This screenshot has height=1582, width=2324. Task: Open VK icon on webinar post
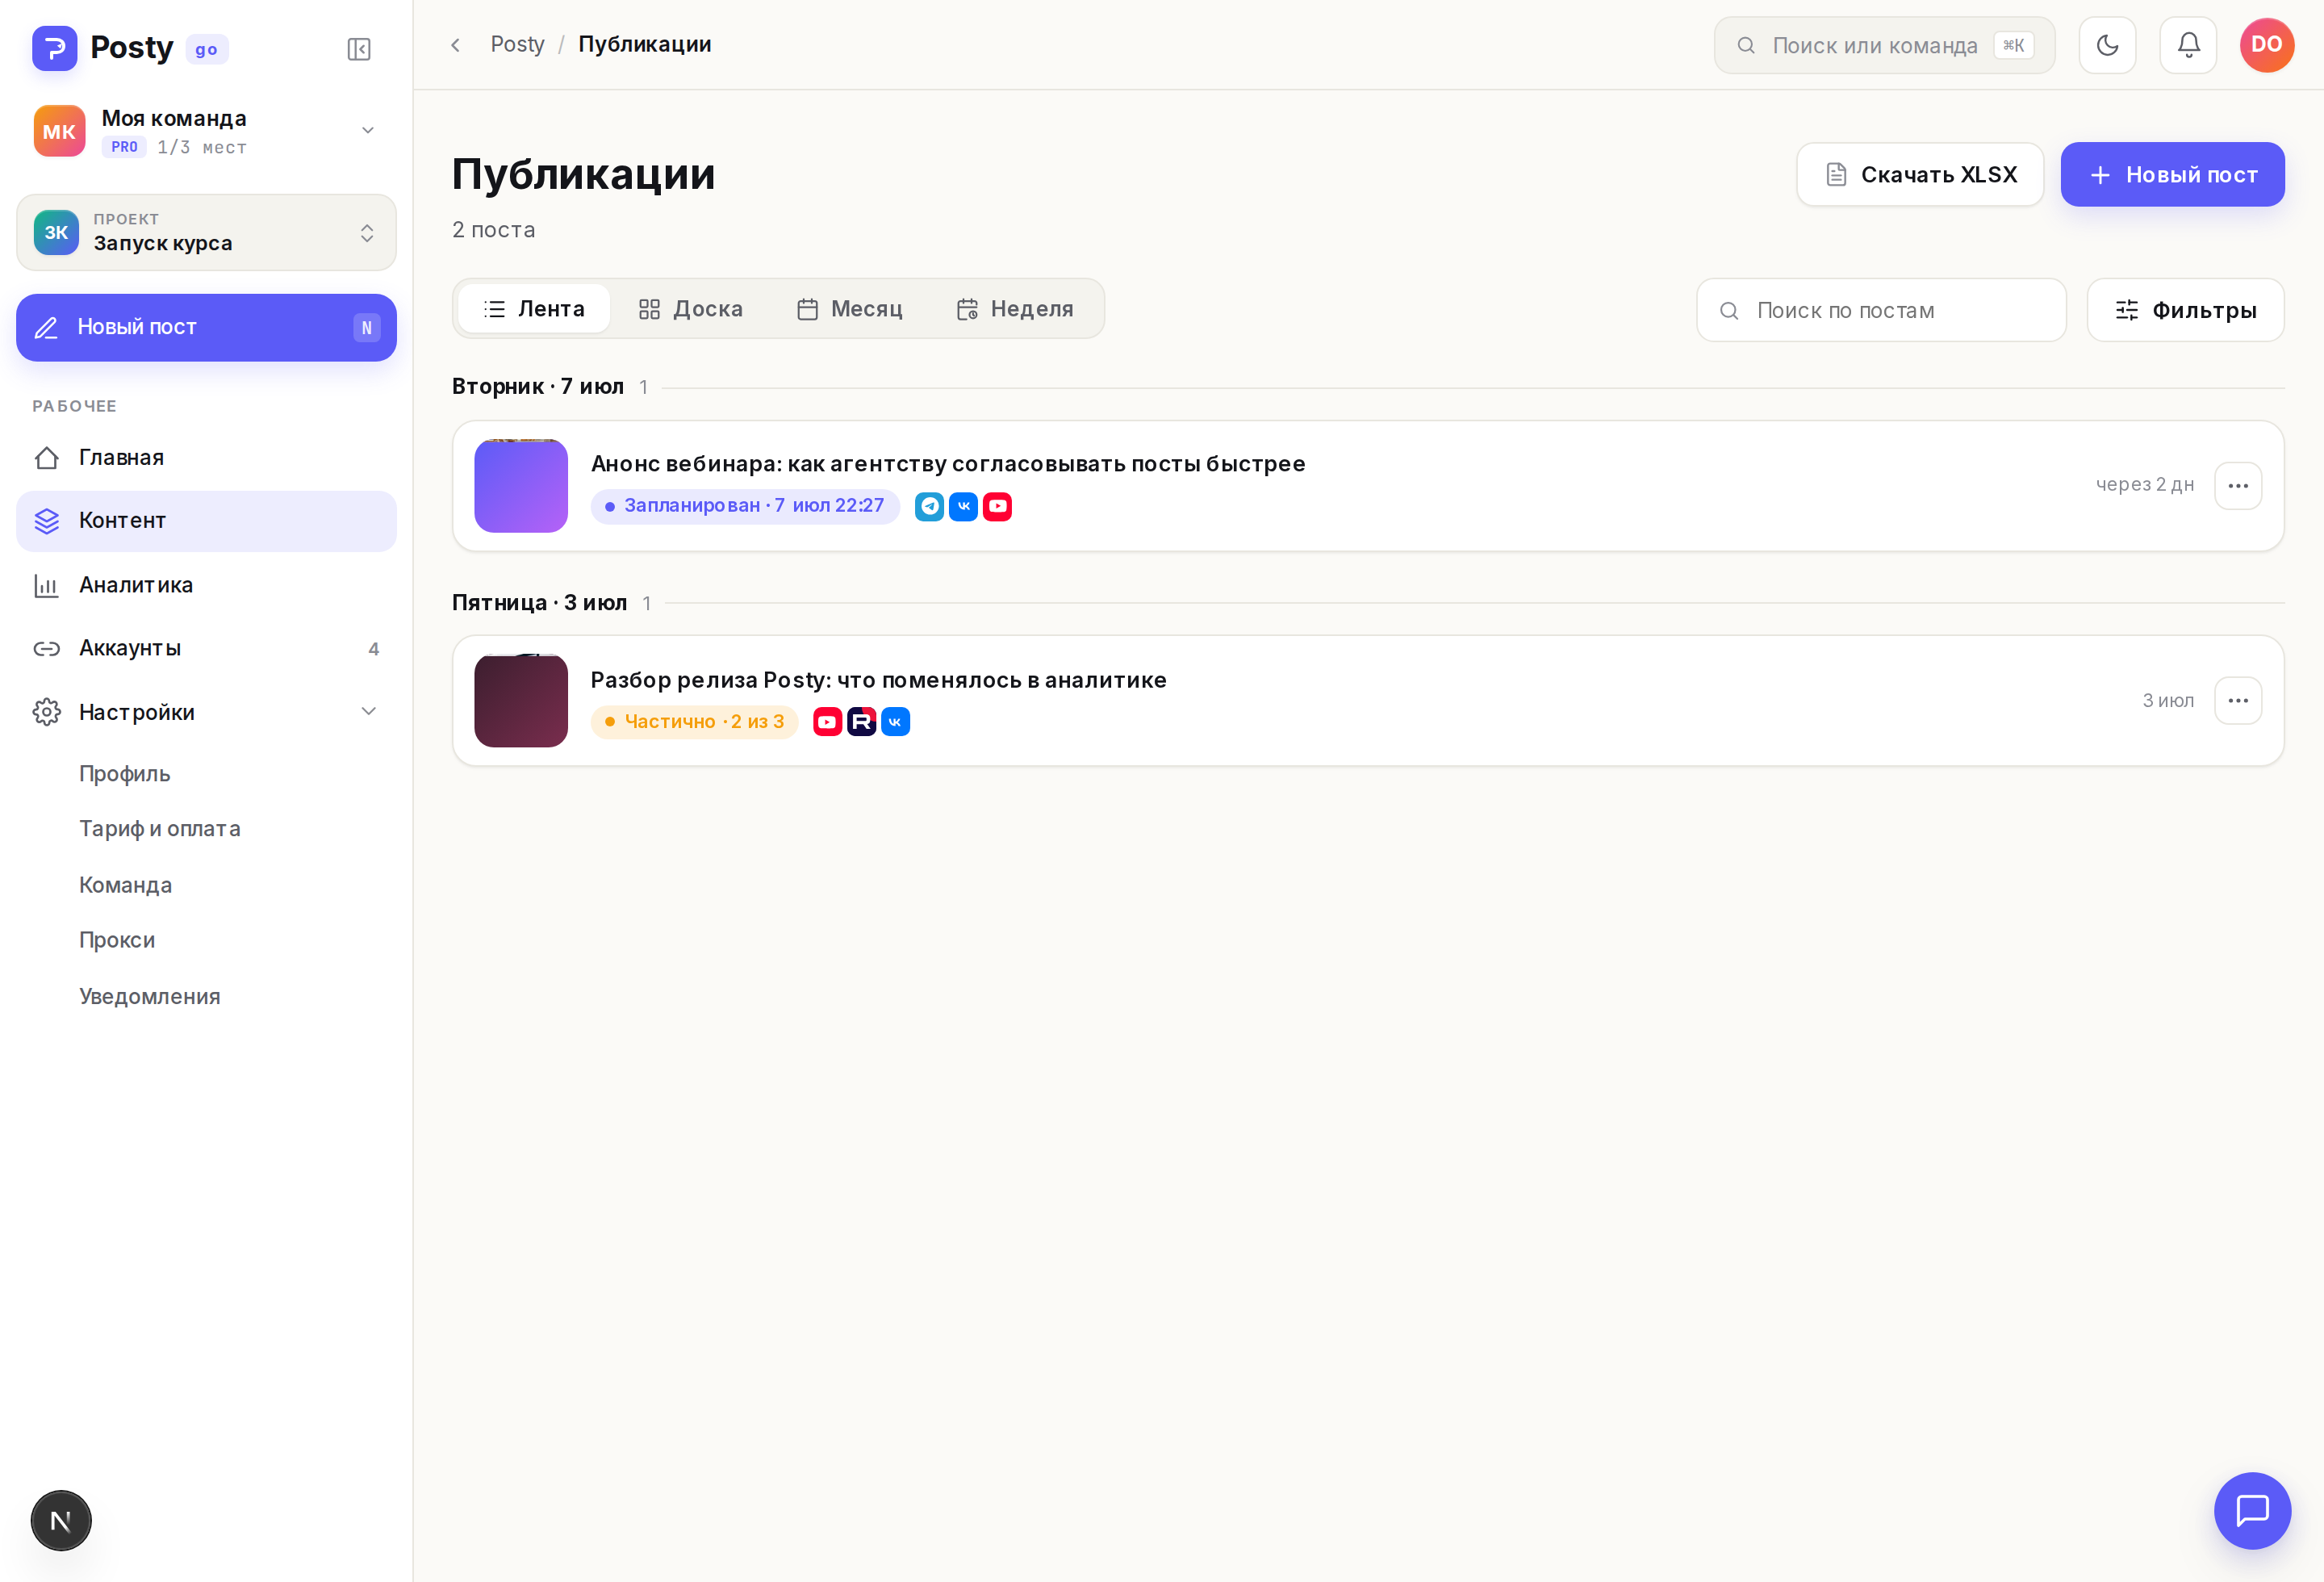click(x=963, y=506)
